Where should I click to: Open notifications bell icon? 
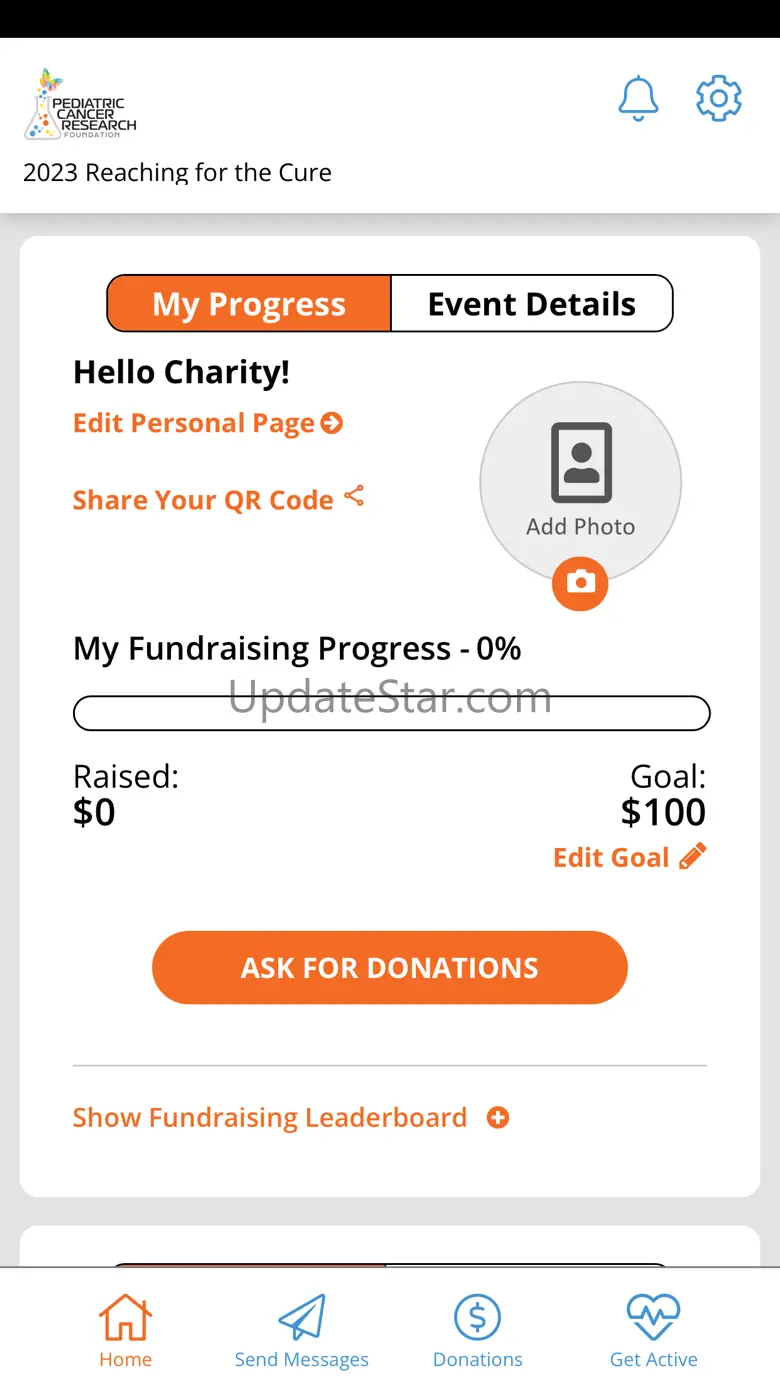pos(638,99)
